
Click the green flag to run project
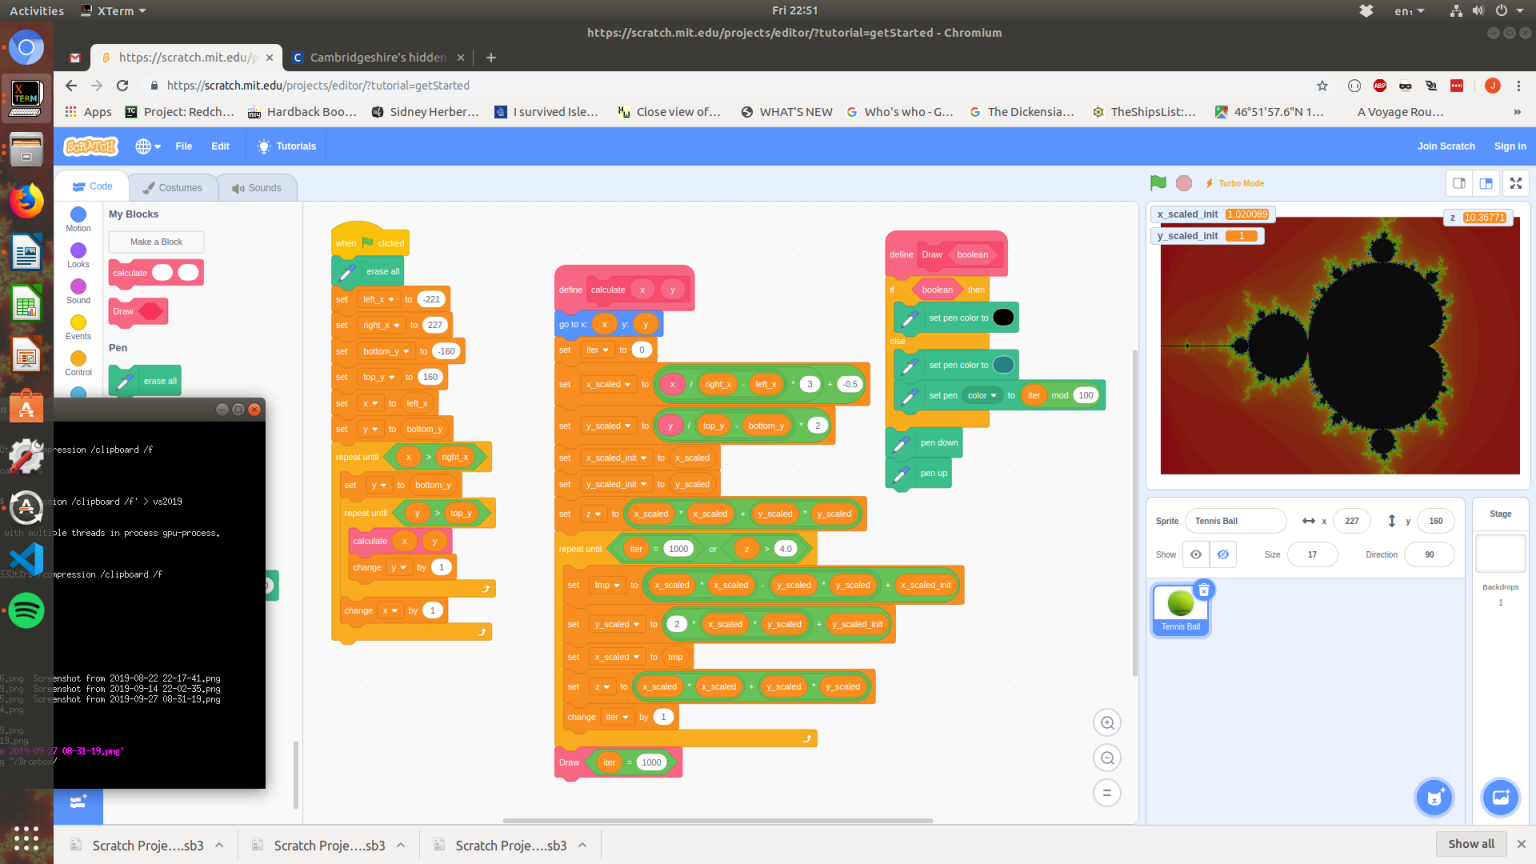tap(1158, 183)
